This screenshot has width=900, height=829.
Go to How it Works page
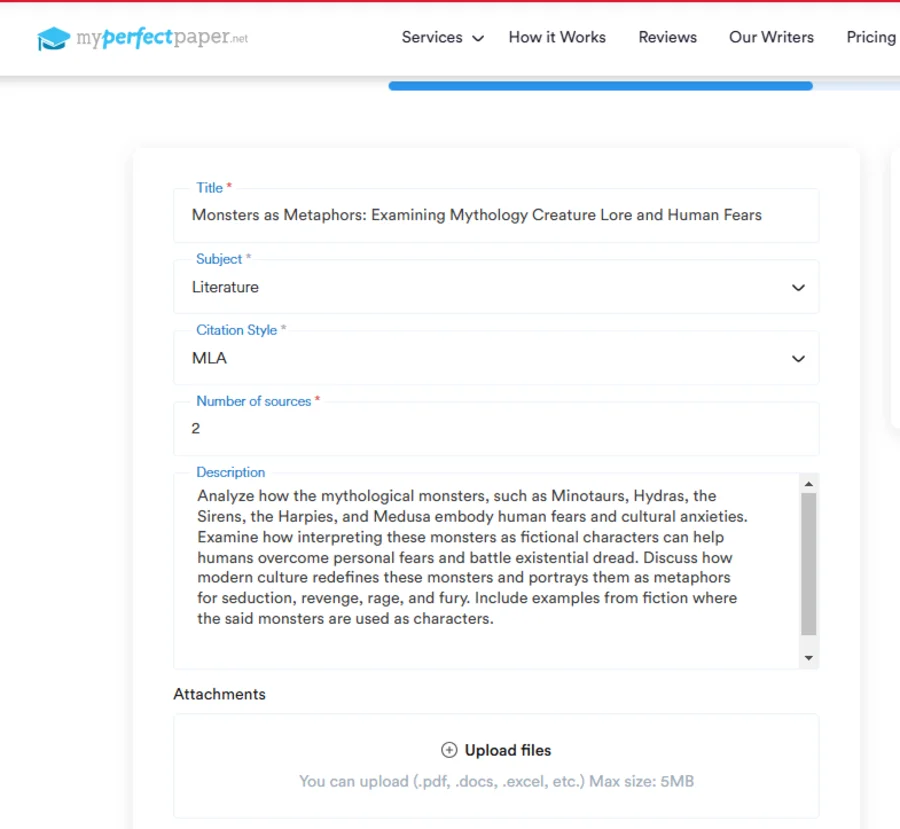coord(557,37)
